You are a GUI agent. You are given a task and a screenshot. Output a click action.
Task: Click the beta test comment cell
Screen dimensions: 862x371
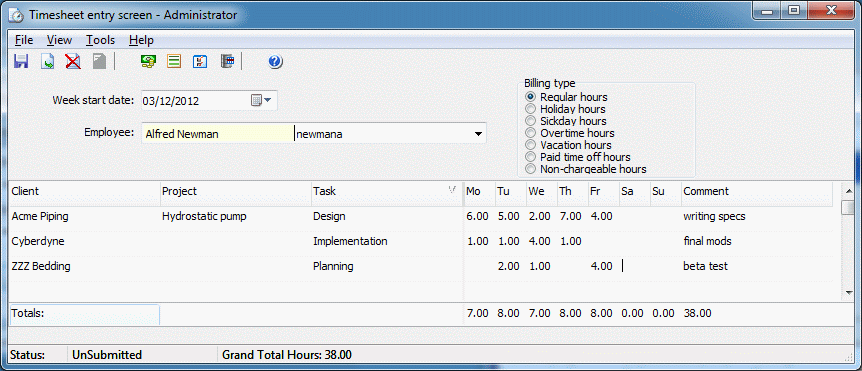[757, 267]
